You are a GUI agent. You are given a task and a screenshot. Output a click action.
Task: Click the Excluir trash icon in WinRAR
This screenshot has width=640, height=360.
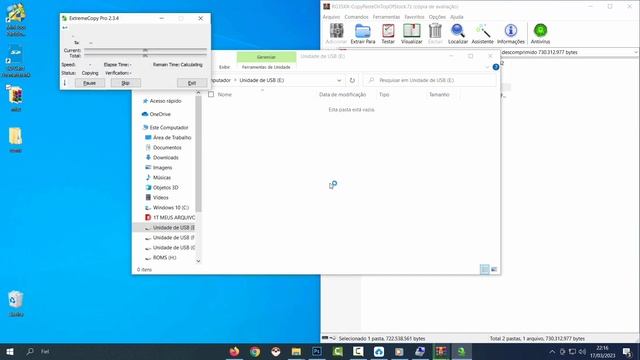click(x=435, y=33)
